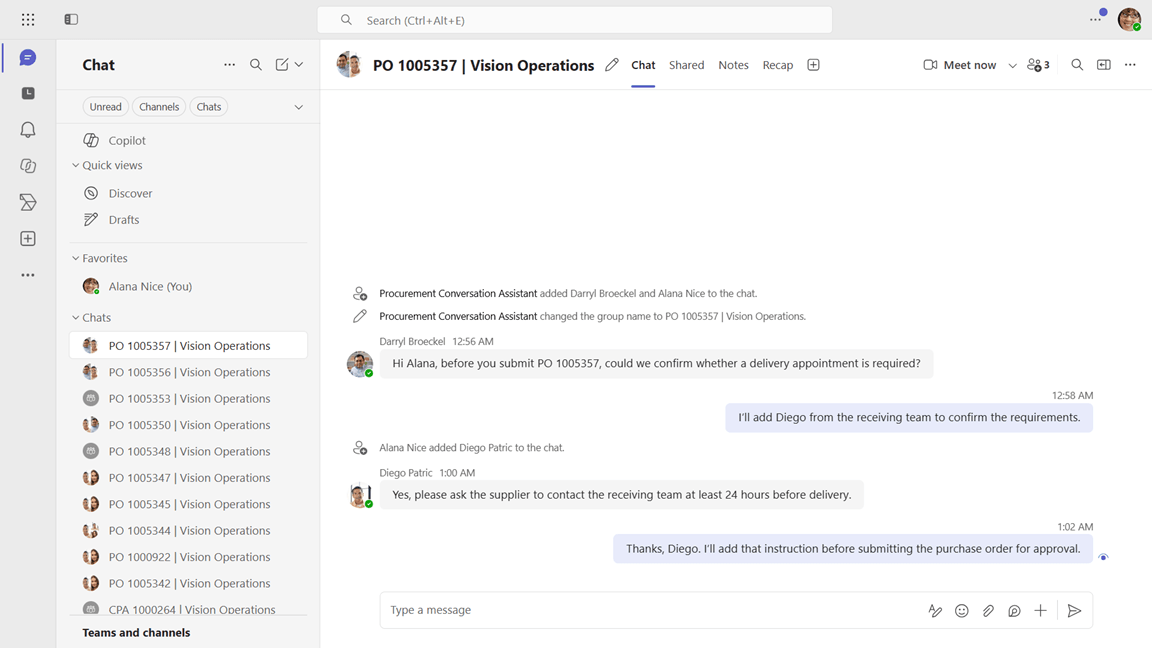
Task: Open Copilot in the chat list
Action: [188, 140]
